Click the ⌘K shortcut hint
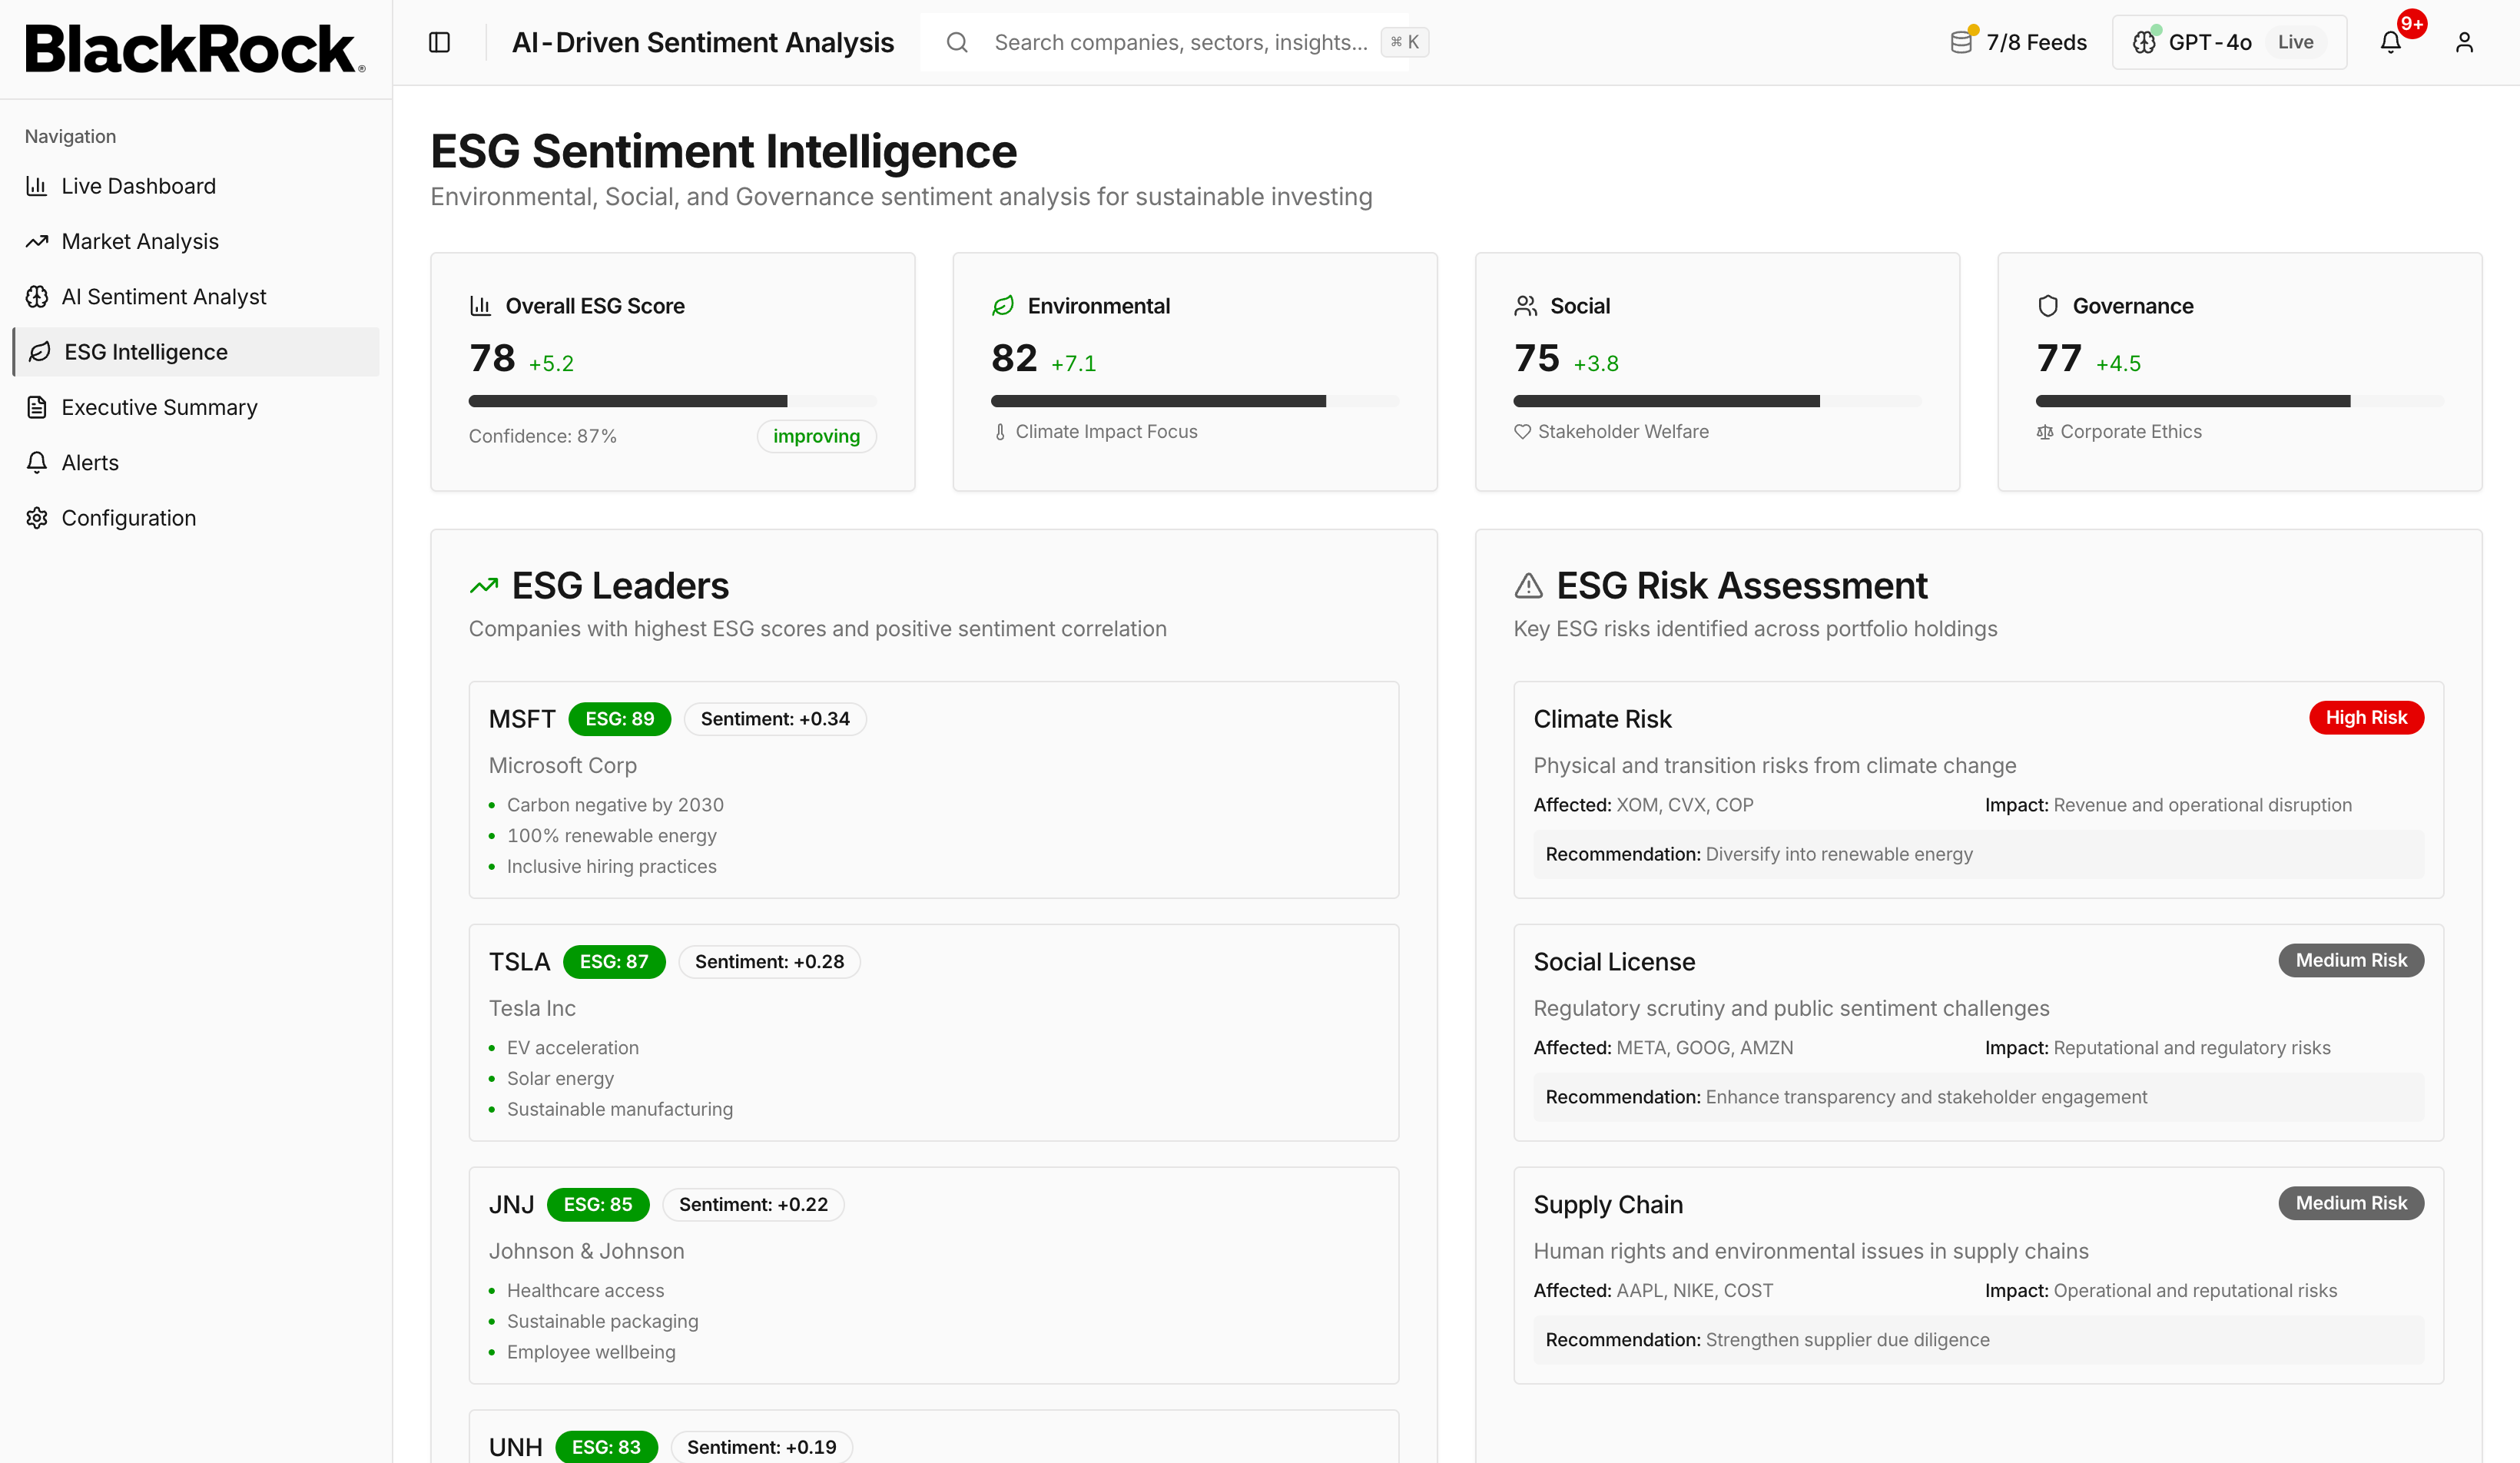2520x1463 pixels. tap(1404, 42)
